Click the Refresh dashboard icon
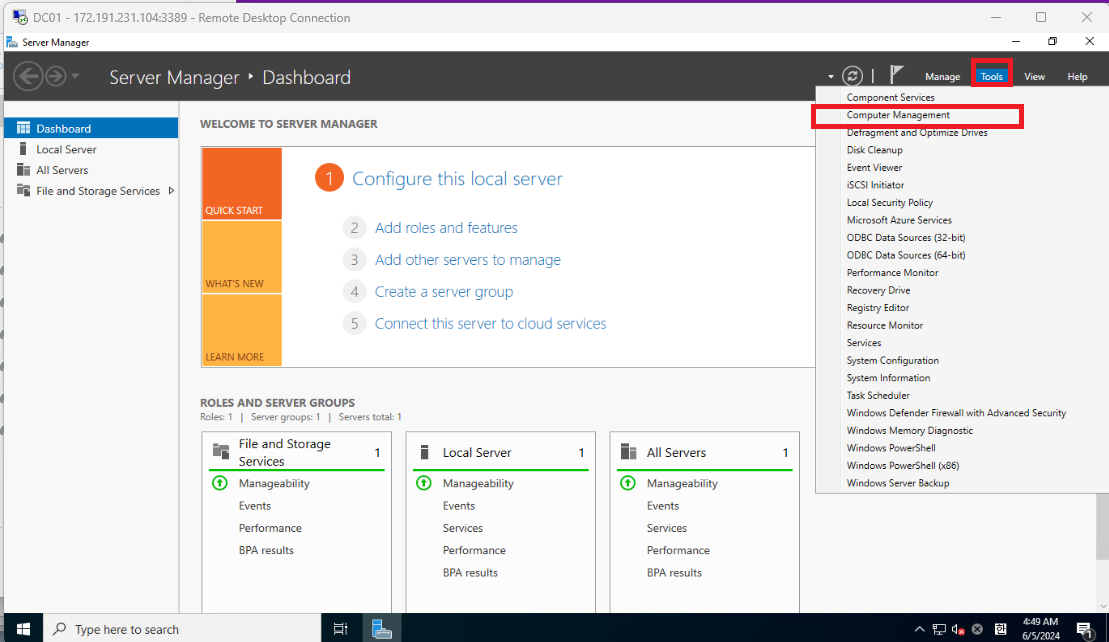Image resolution: width=1109 pixels, height=642 pixels. [852, 76]
